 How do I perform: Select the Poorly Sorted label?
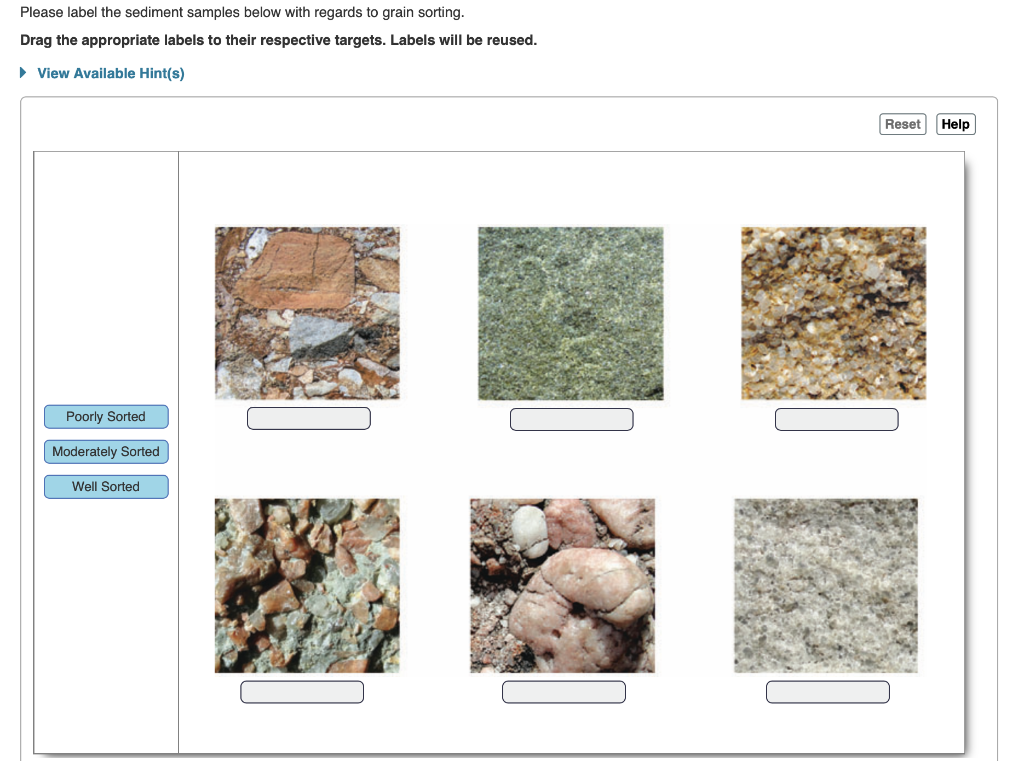pyautogui.click(x=106, y=416)
